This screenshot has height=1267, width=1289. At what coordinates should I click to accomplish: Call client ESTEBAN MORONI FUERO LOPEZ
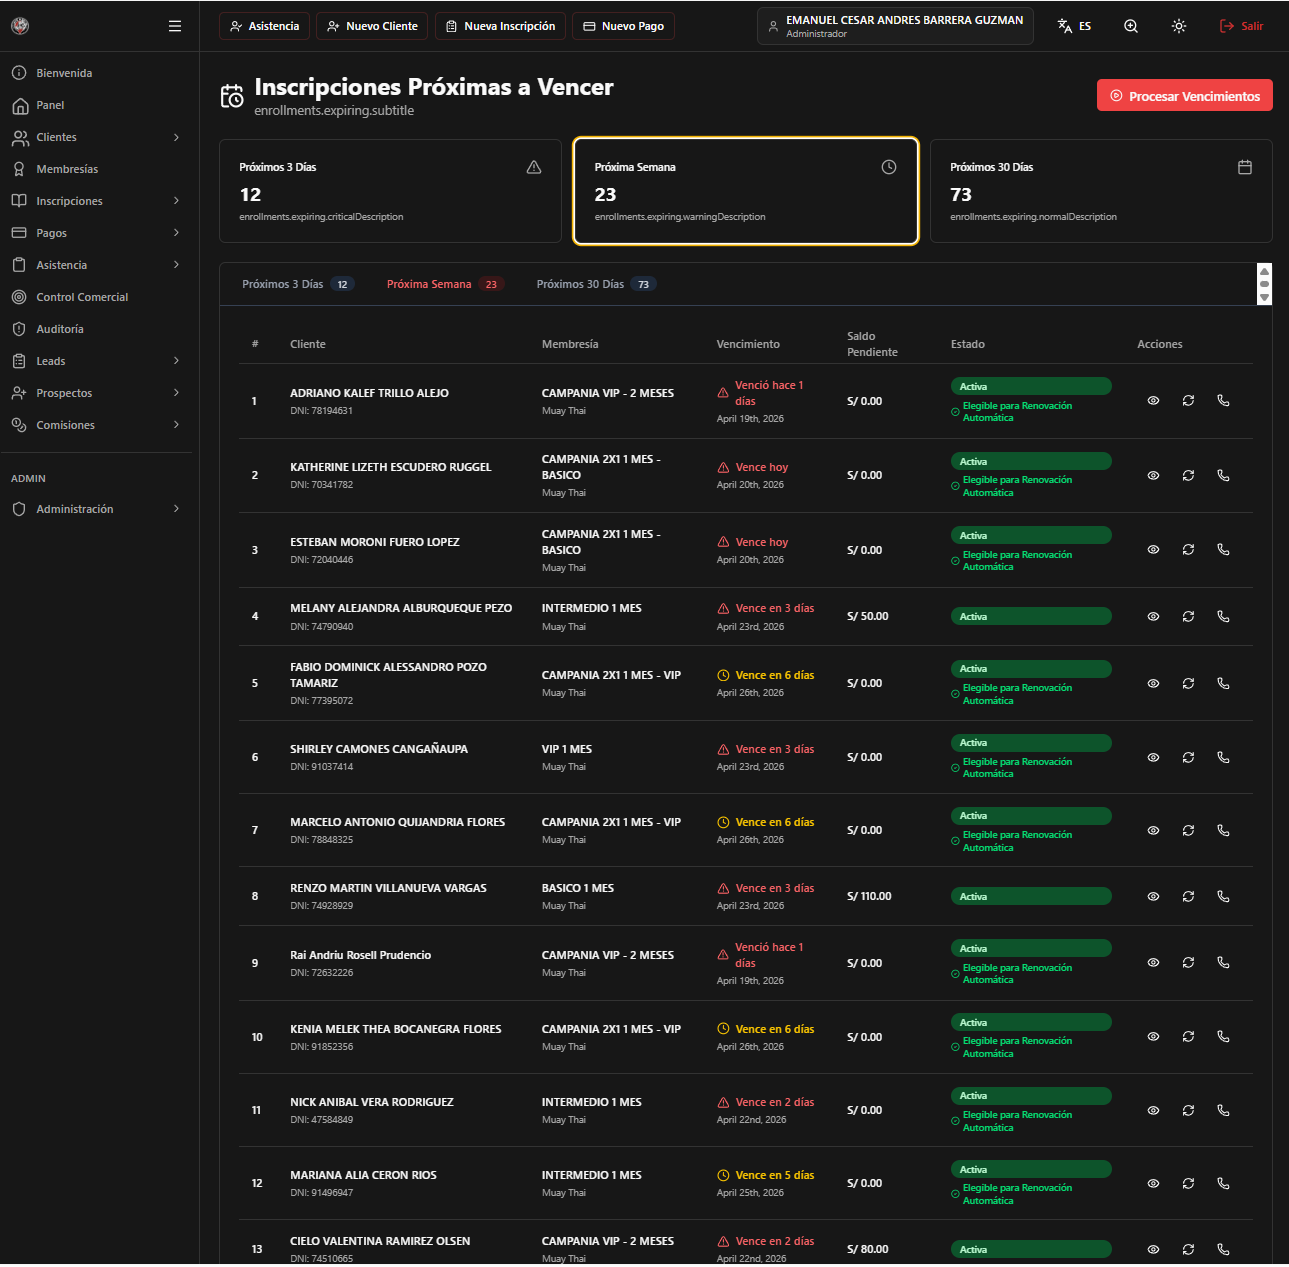(1223, 549)
